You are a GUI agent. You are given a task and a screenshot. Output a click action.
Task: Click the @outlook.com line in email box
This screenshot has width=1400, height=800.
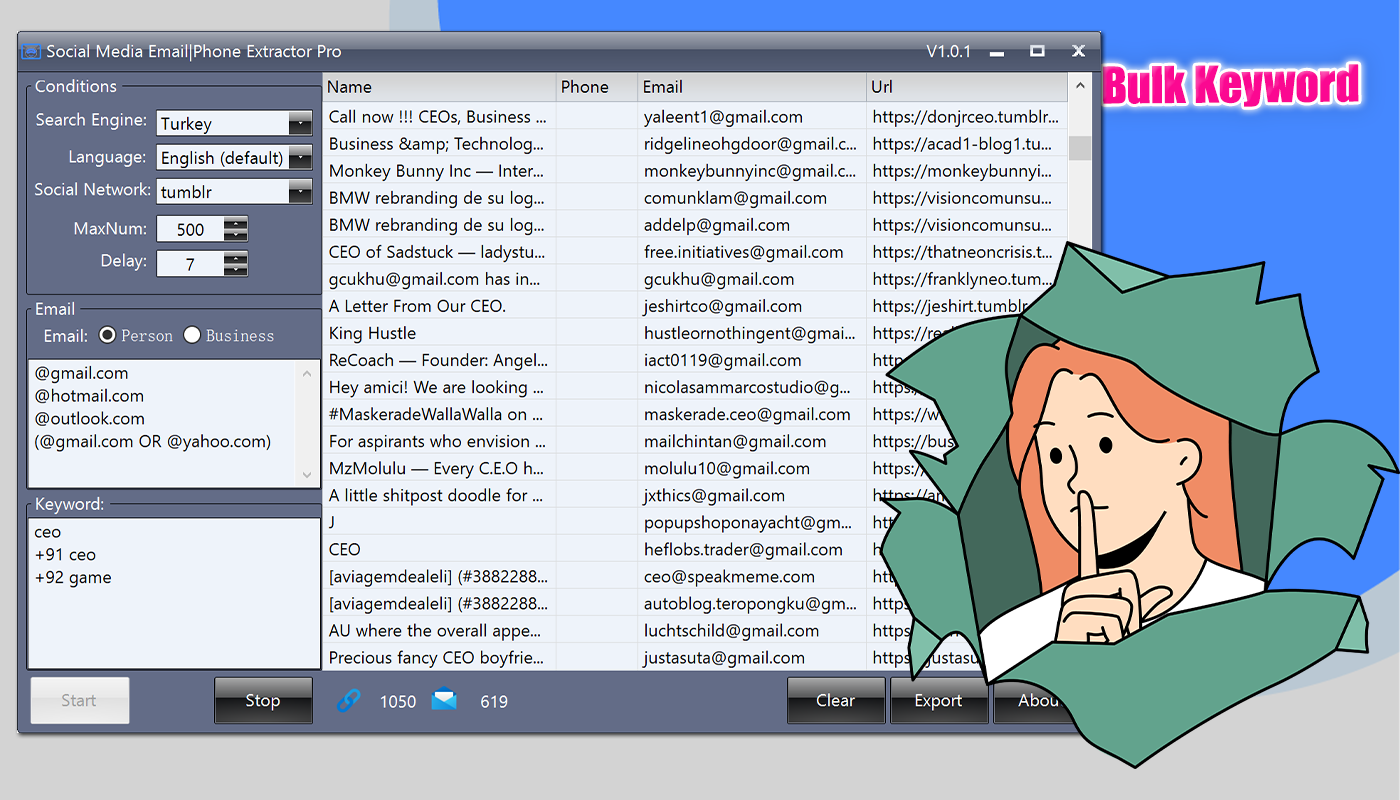[x=90, y=419]
